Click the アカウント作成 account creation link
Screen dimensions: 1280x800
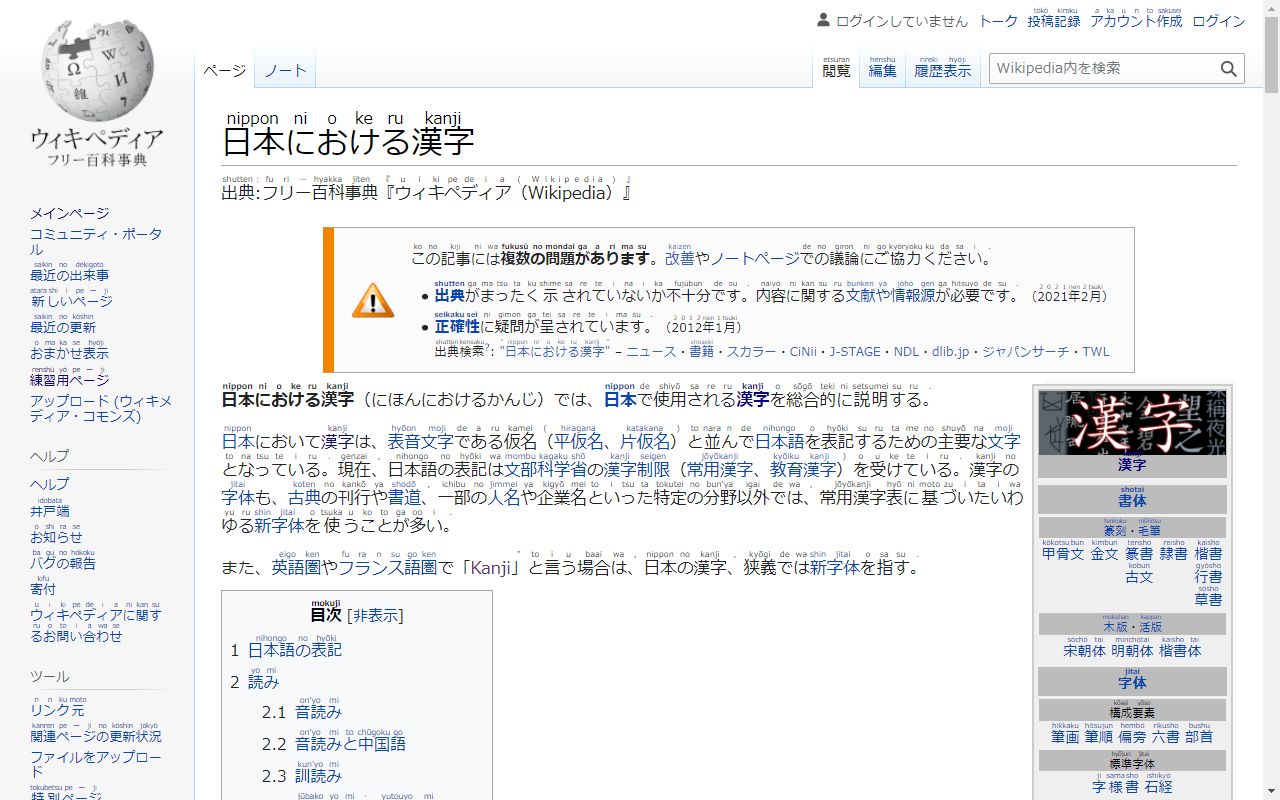[1135, 20]
